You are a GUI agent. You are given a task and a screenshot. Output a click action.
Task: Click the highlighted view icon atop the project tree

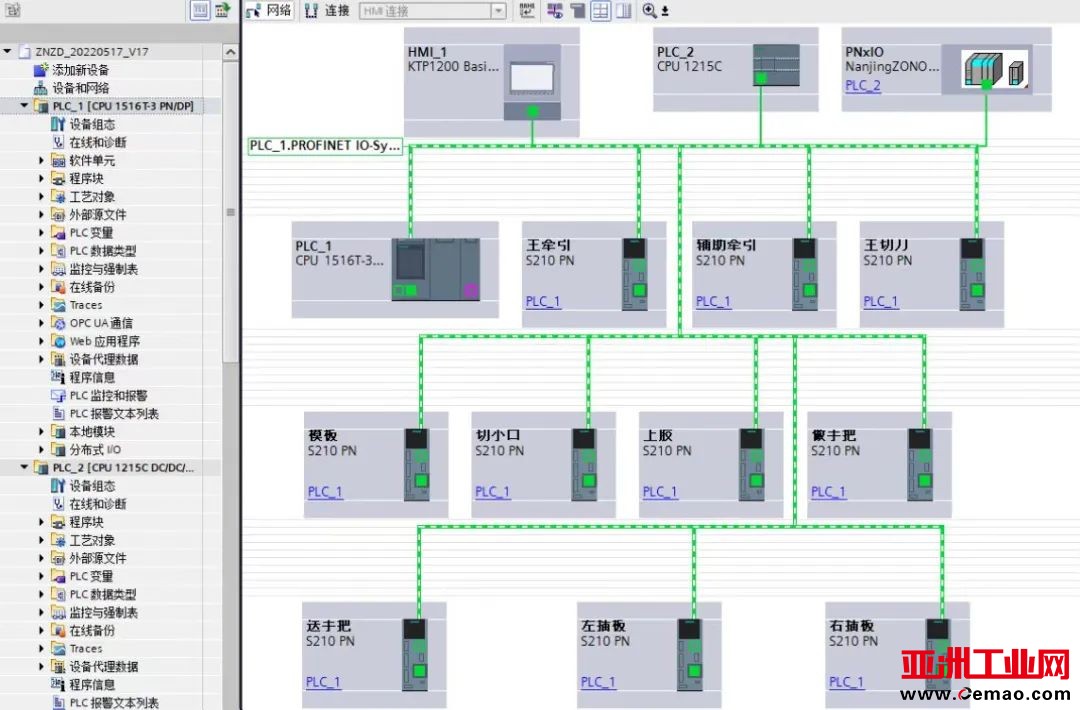200,10
